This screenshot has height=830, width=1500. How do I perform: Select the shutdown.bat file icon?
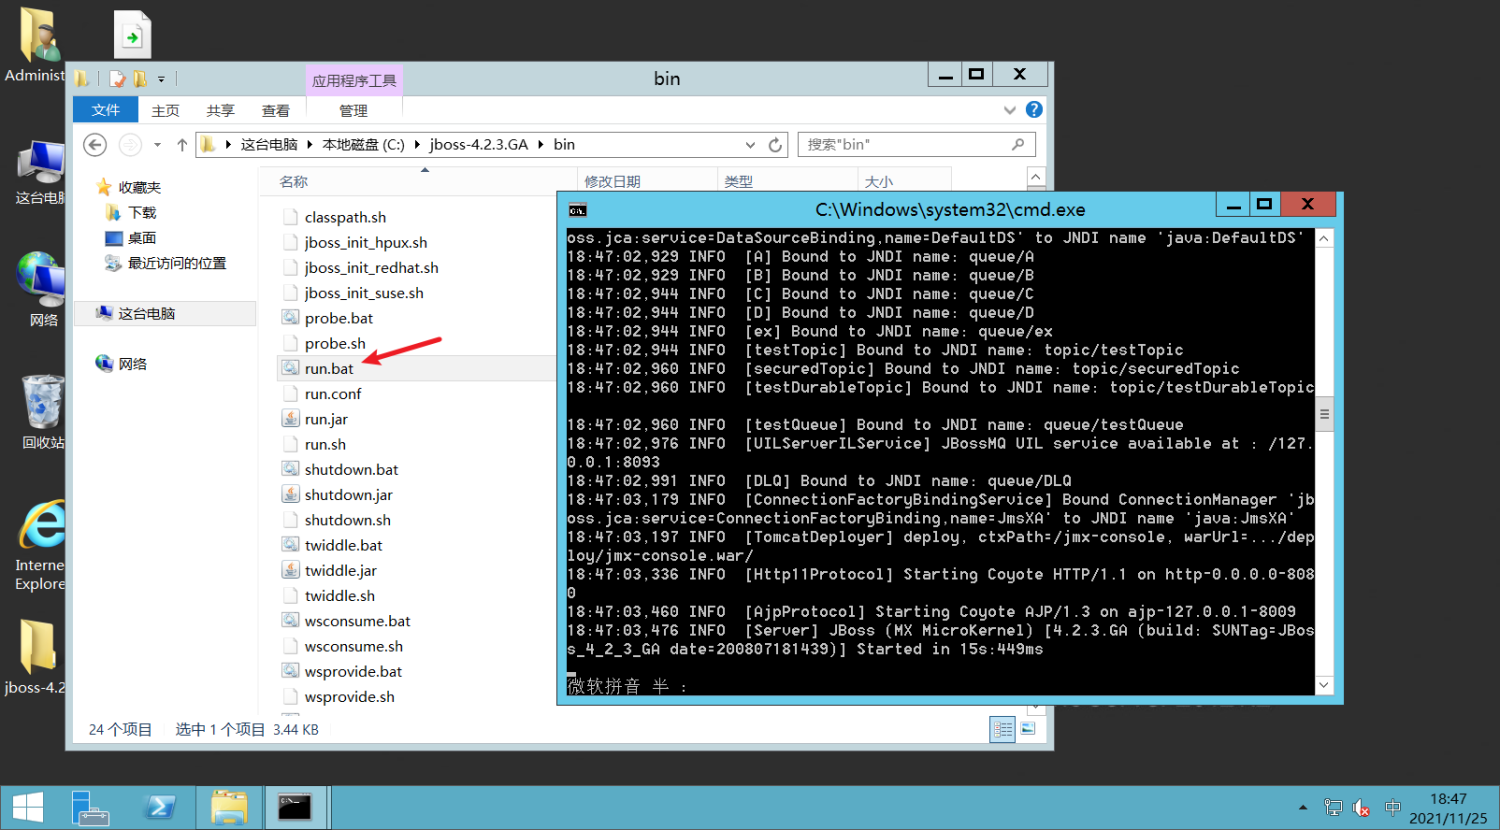coord(290,469)
